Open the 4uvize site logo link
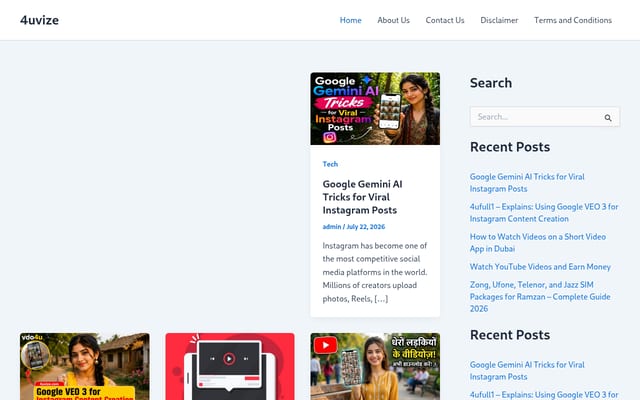 [x=40, y=20]
